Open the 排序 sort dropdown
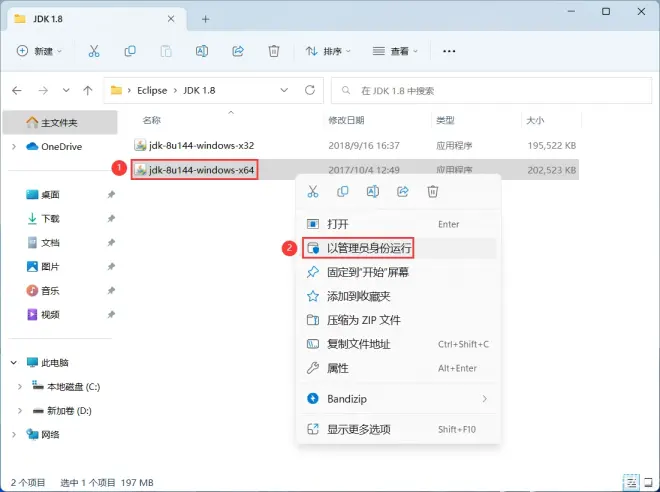This screenshot has width=660, height=492. [x=328, y=51]
